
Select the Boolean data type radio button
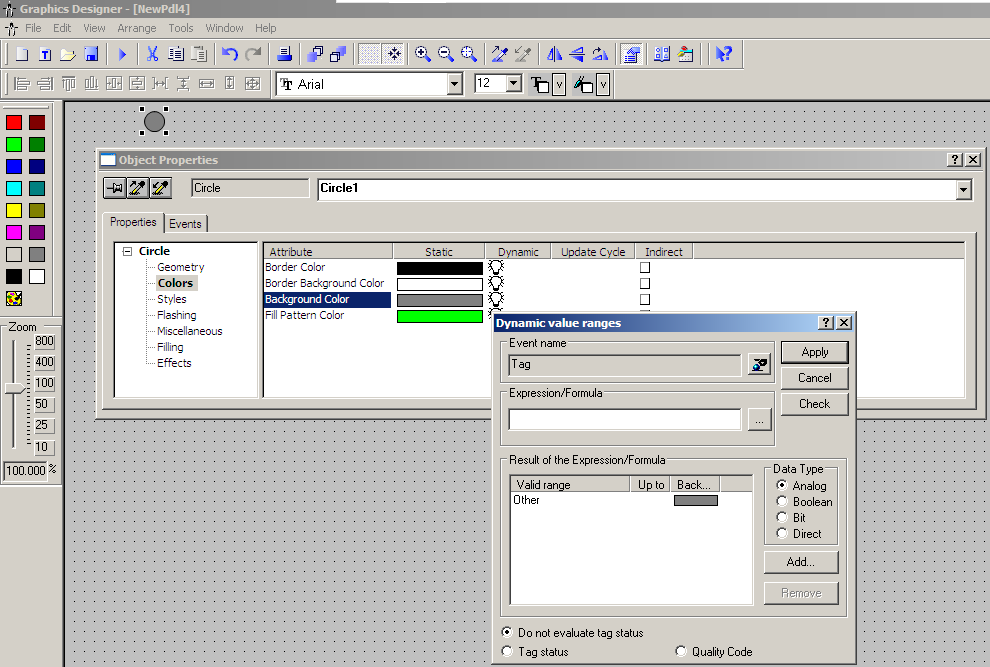(x=782, y=502)
